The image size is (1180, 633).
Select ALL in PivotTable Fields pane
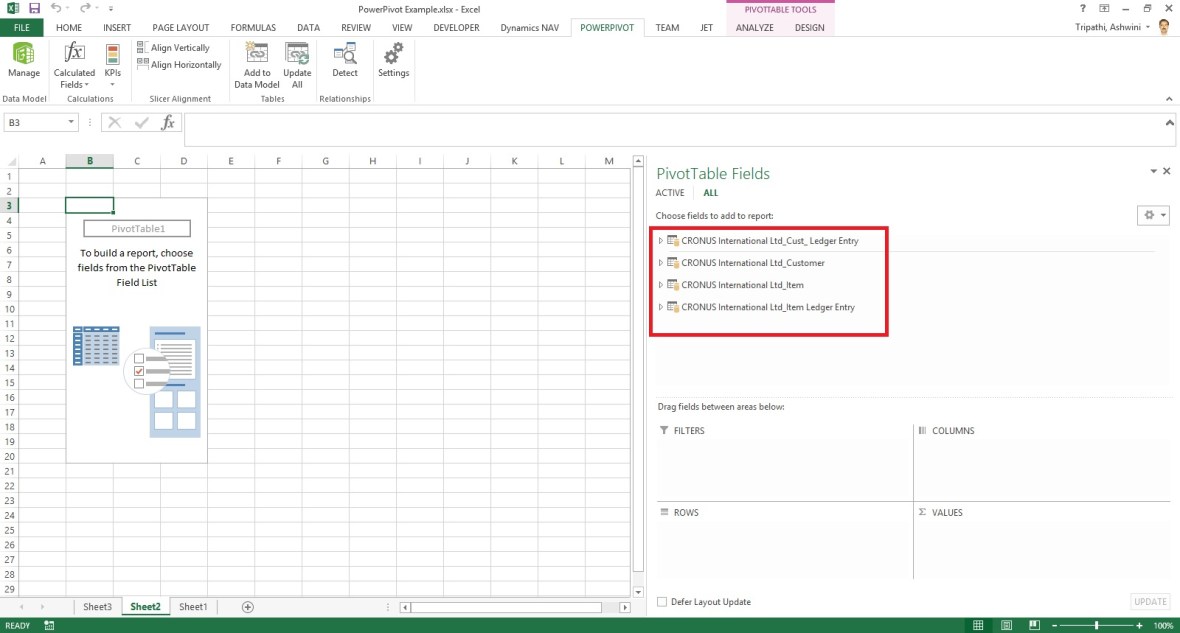710,192
